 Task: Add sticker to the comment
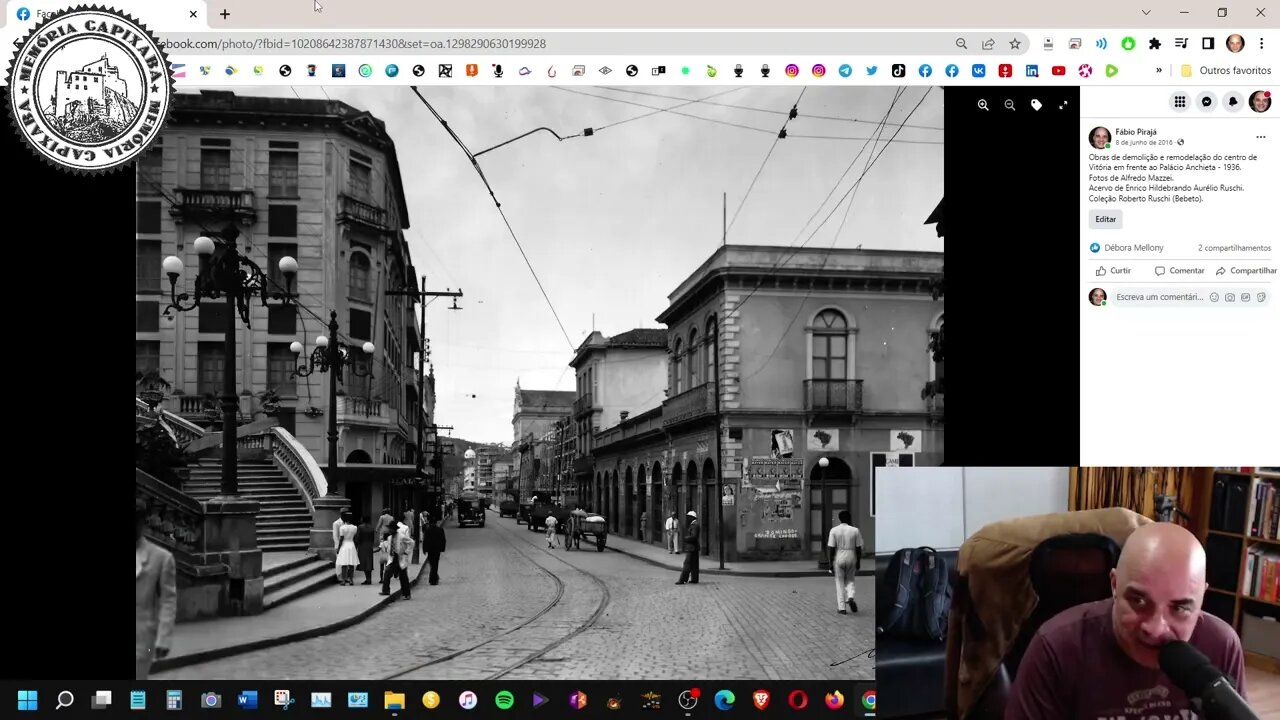click(x=1261, y=297)
